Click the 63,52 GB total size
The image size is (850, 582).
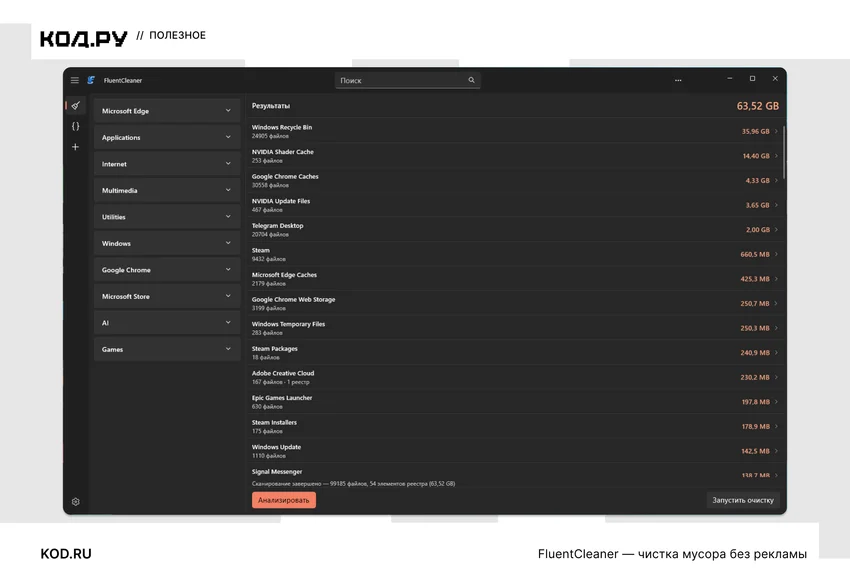757,106
